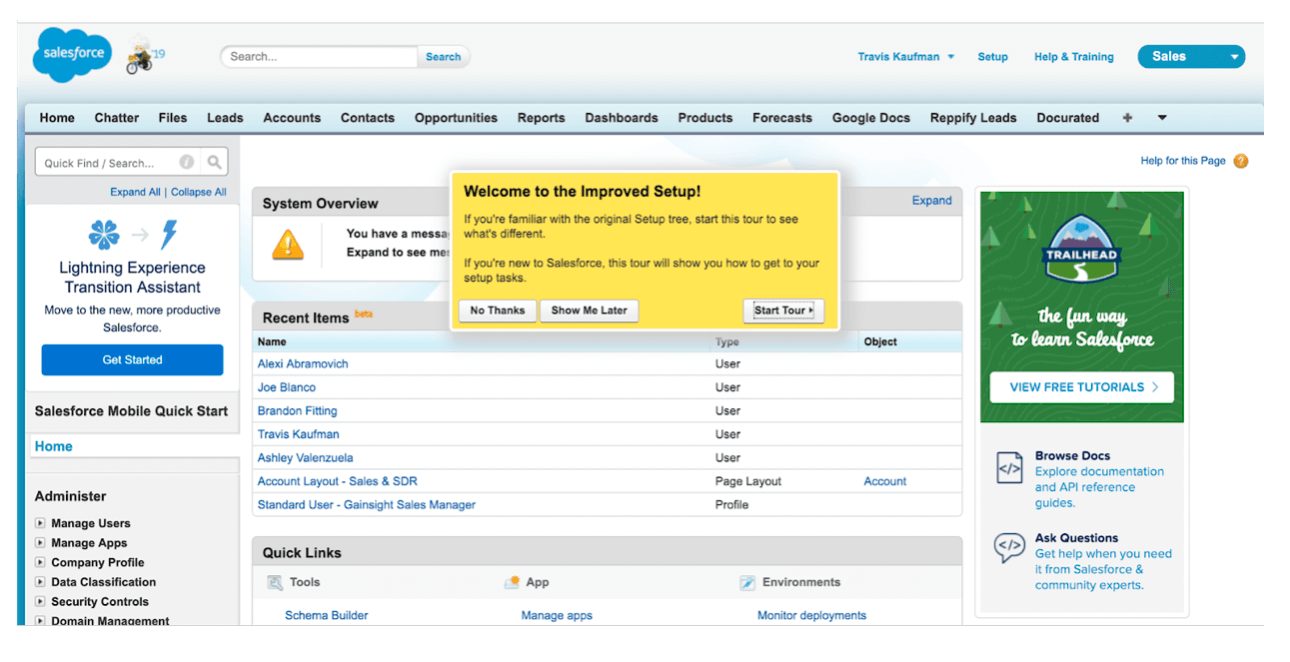Open the Ashley Valenzuela recent item

point(305,458)
